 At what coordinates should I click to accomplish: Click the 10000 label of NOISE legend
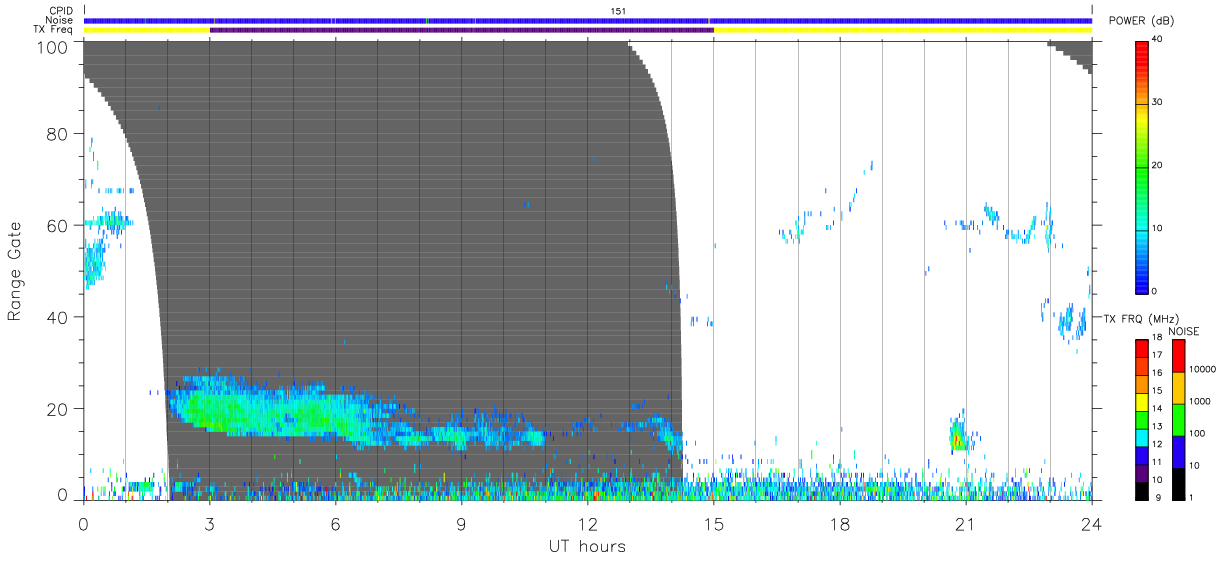click(x=1202, y=369)
